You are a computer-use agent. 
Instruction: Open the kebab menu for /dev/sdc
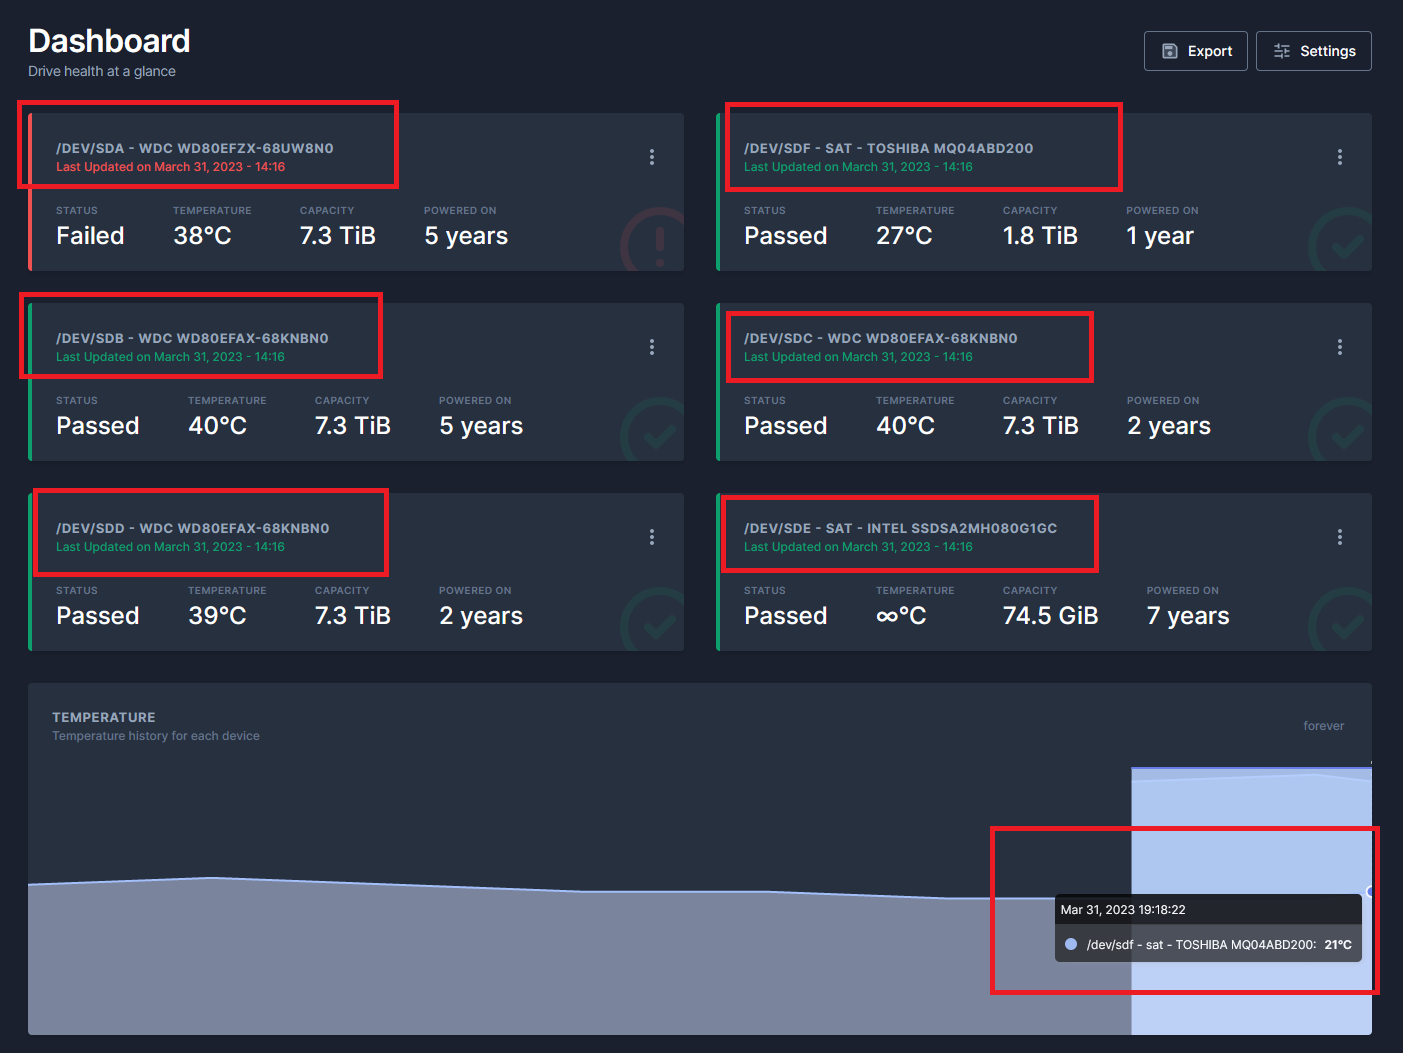click(1340, 347)
